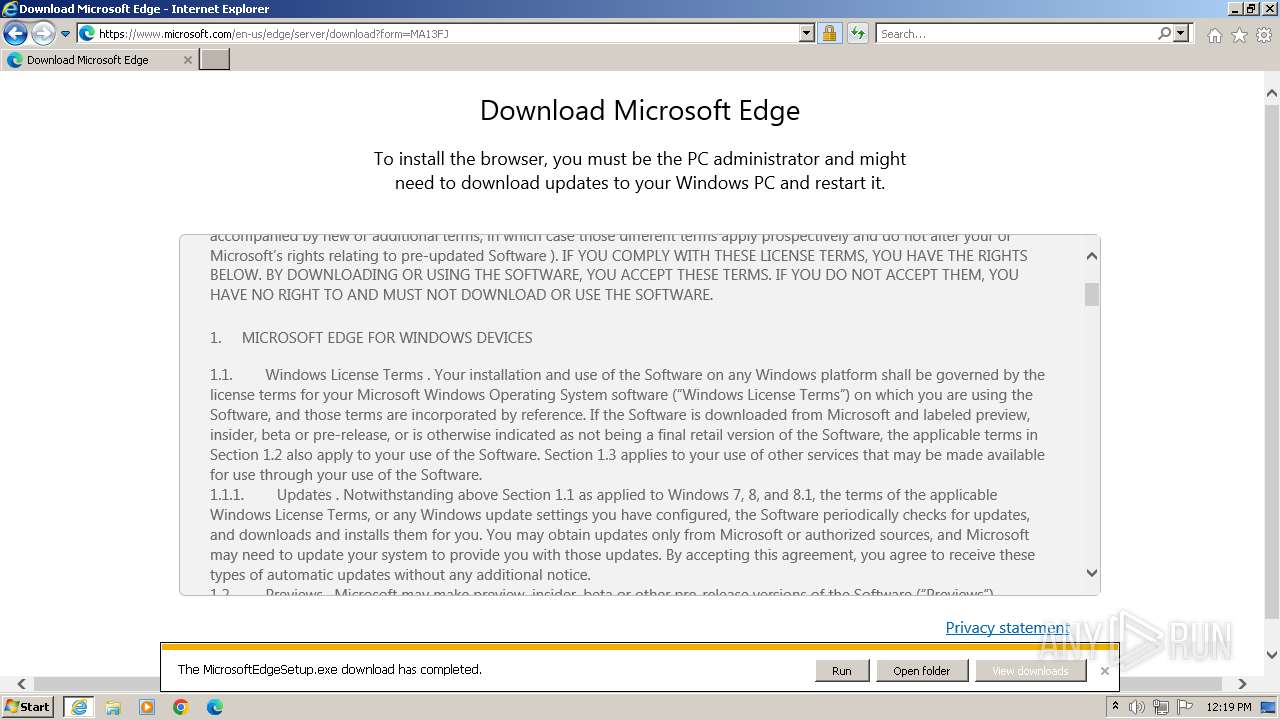Click the Show desktop button
The width and height of the screenshot is (1280, 720).
(x=1270, y=707)
